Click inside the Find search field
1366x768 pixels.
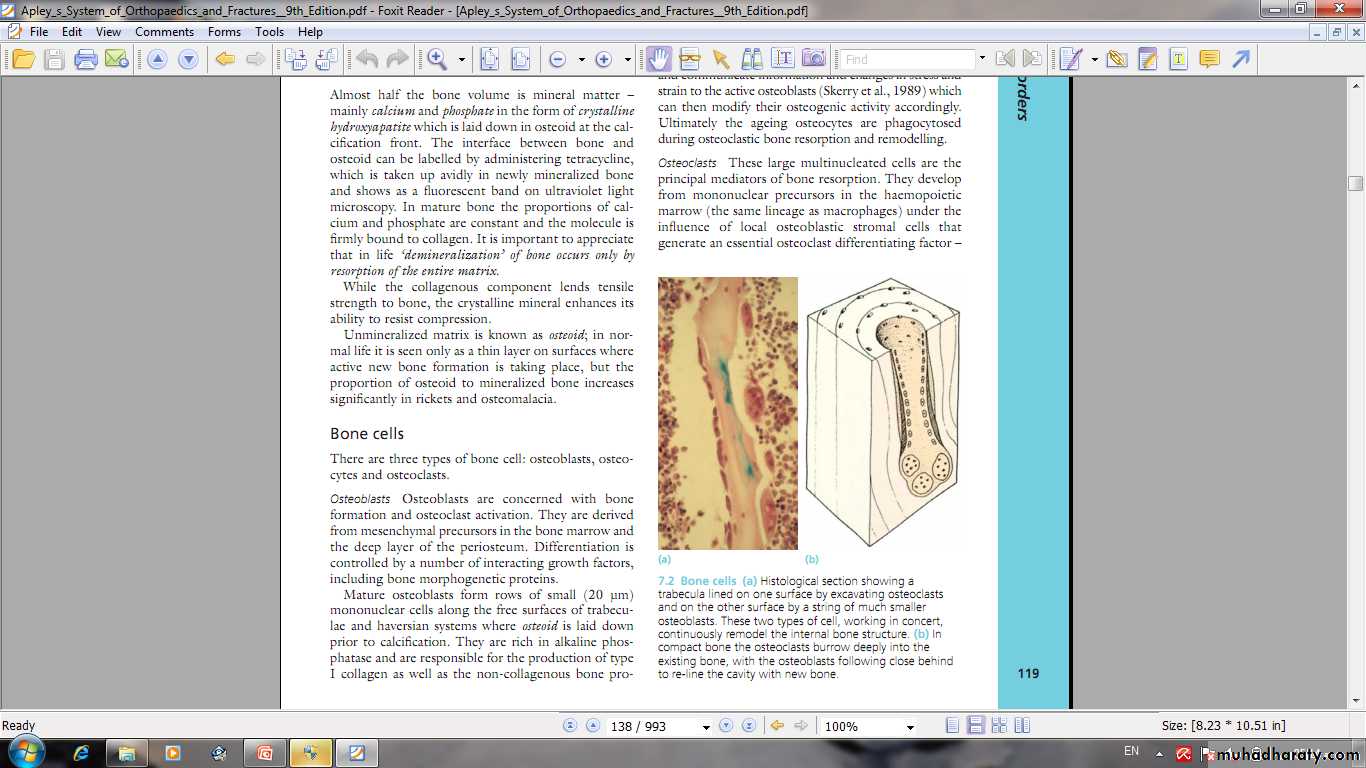point(906,59)
